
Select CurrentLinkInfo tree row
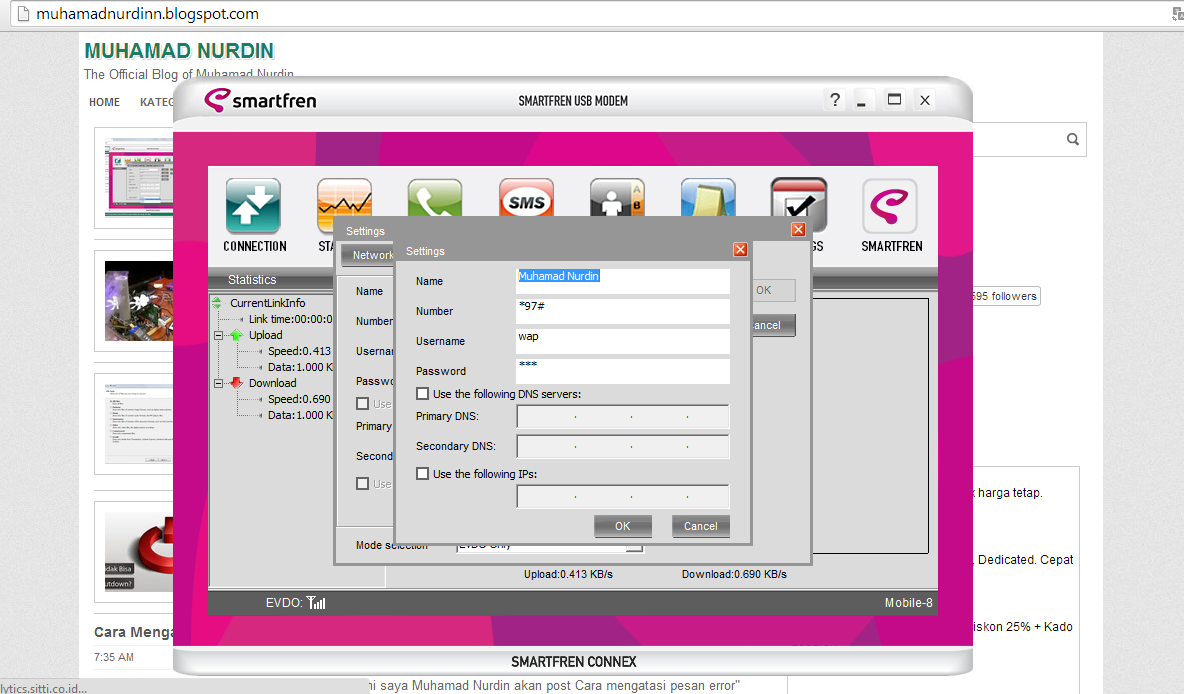tap(267, 303)
